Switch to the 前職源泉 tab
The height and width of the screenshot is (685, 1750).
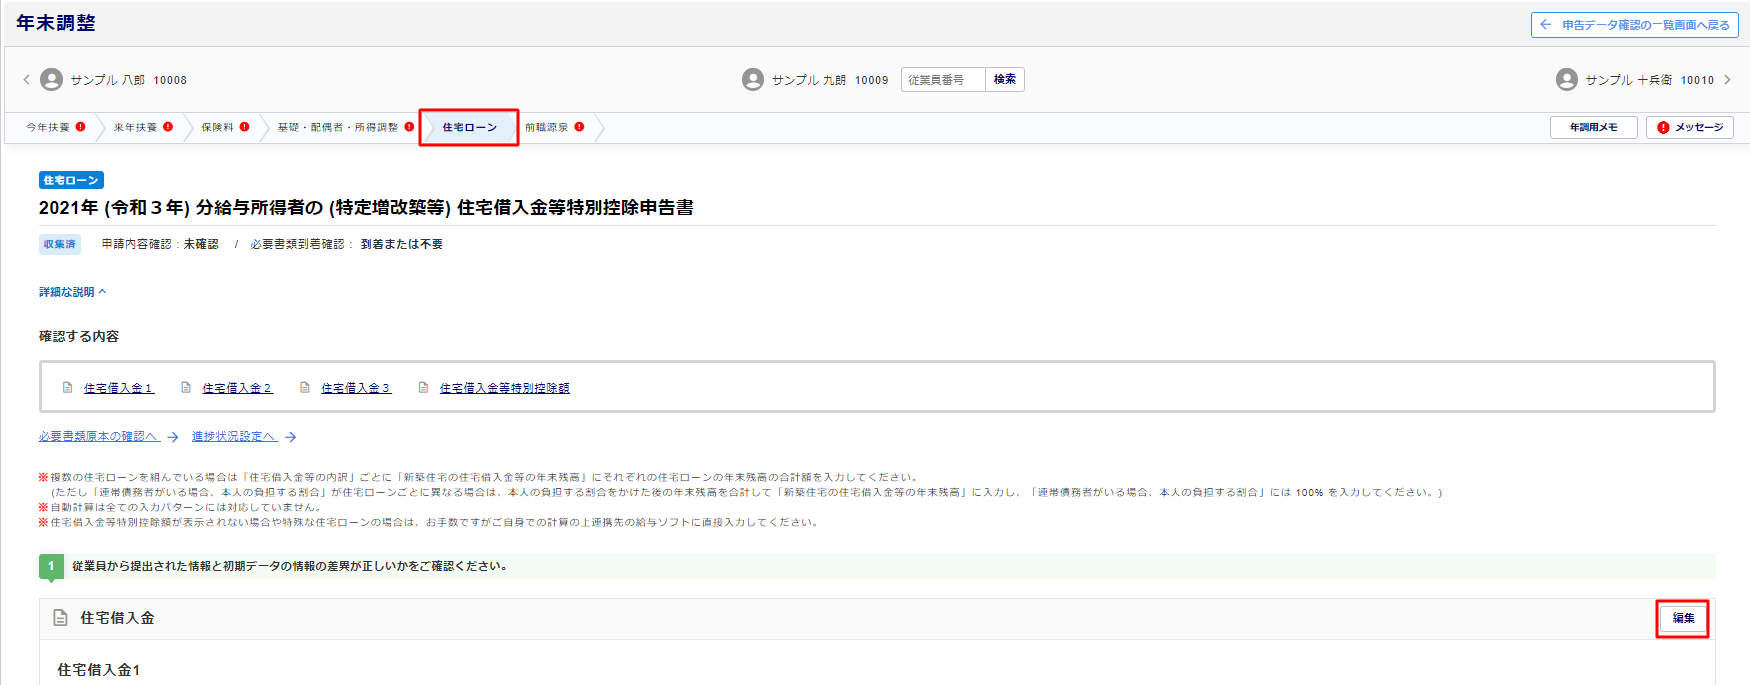(547, 127)
